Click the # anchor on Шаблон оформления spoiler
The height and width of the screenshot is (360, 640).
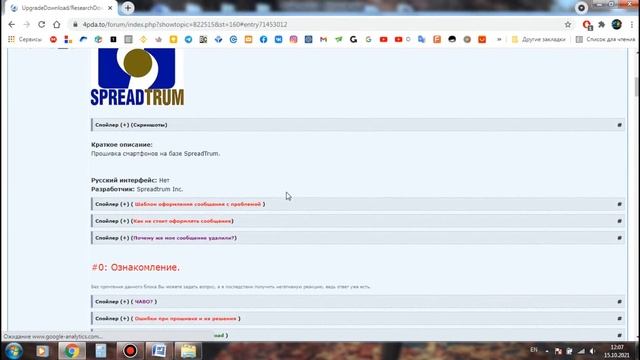tap(619, 204)
